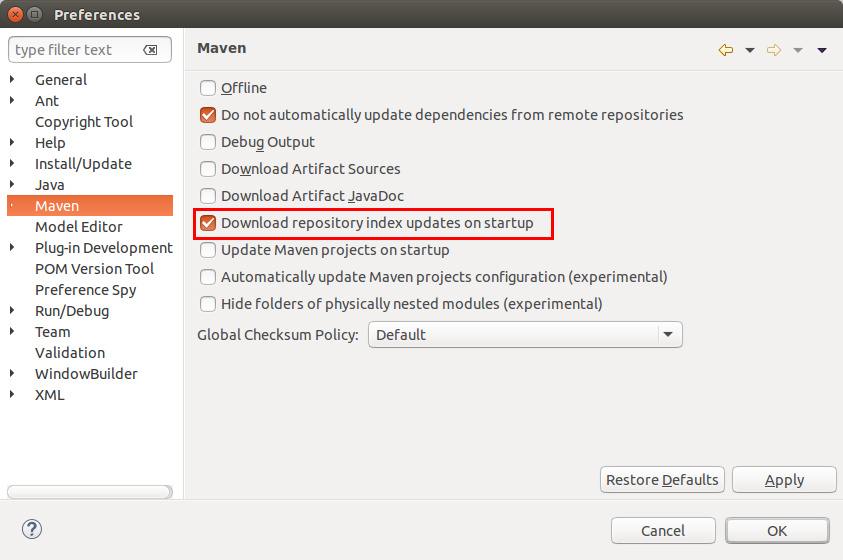Check Download Artifact JavaDoc
Image resolution: width=843 pixels, height=560 pixels.
coord(208,196)
